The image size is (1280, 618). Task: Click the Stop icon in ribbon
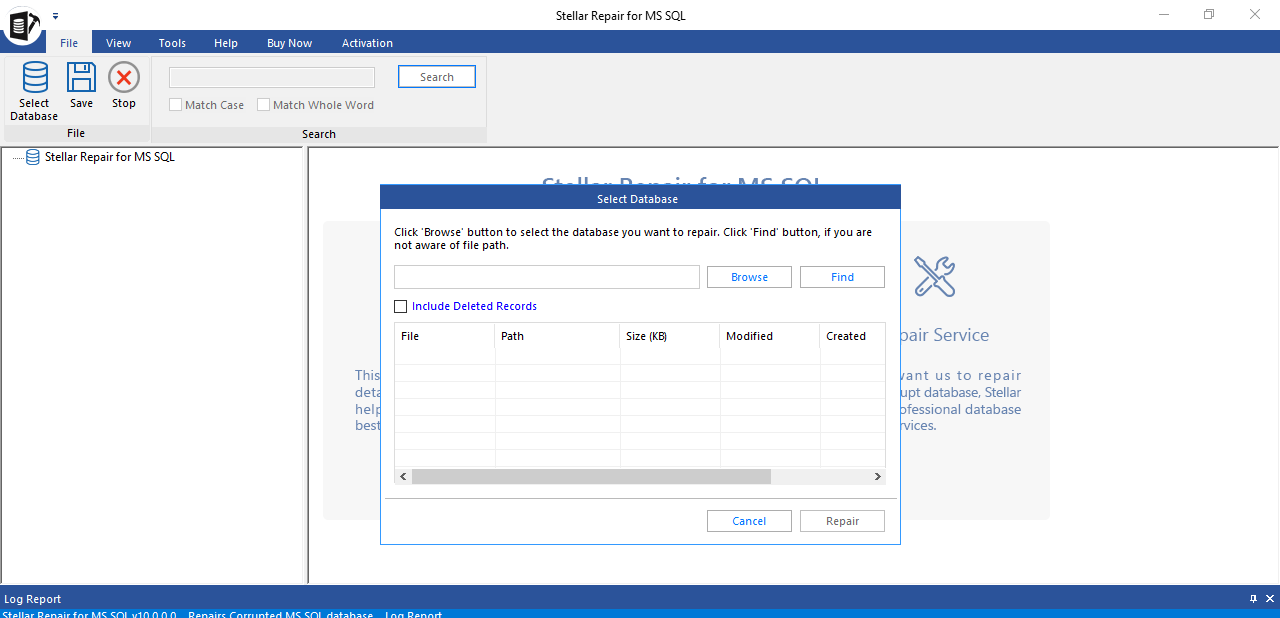(124, 77)
